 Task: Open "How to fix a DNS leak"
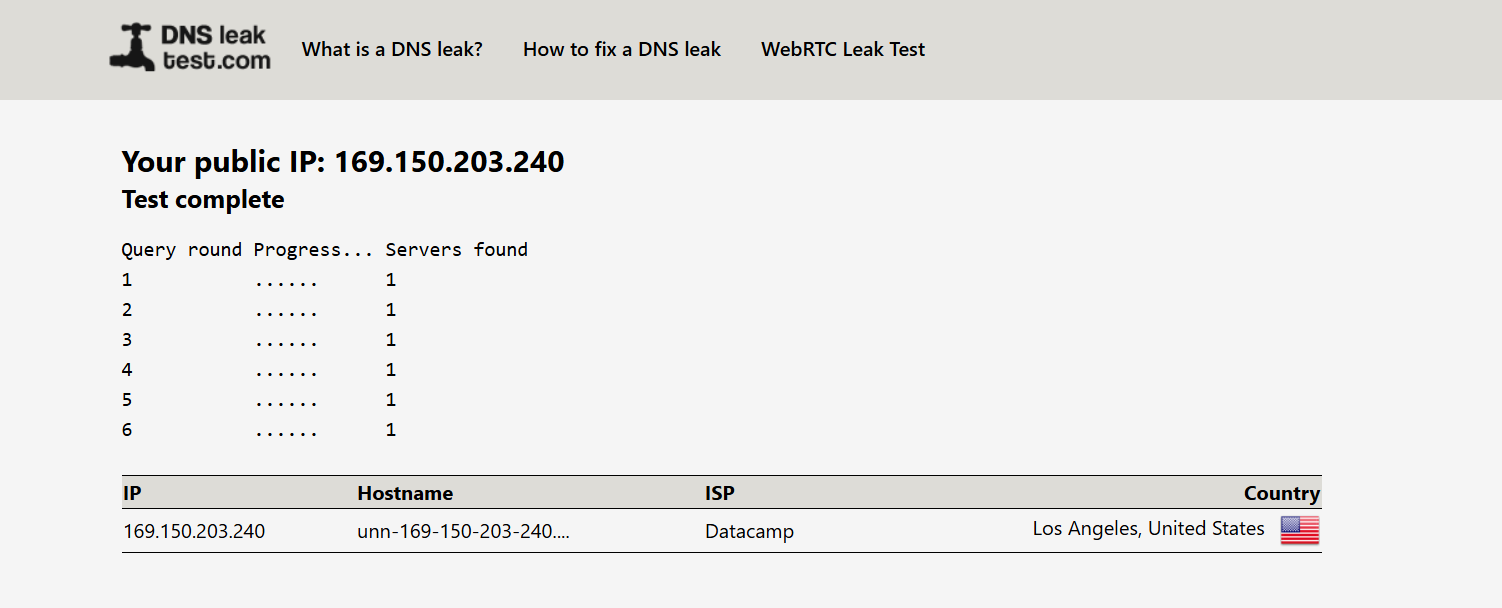(622, 49)
